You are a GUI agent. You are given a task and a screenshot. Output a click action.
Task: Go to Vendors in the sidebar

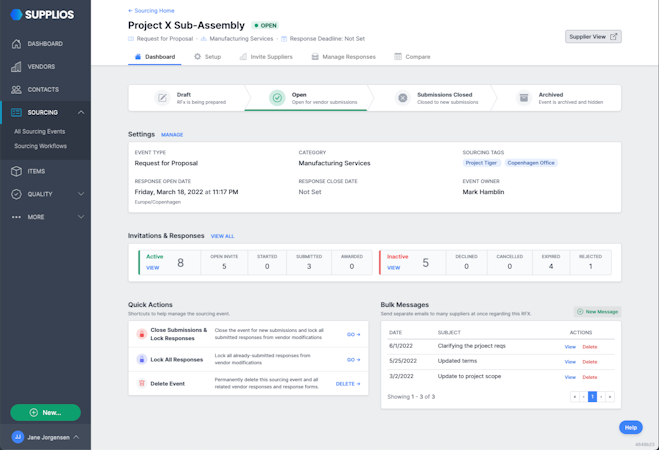click(41, 67)
